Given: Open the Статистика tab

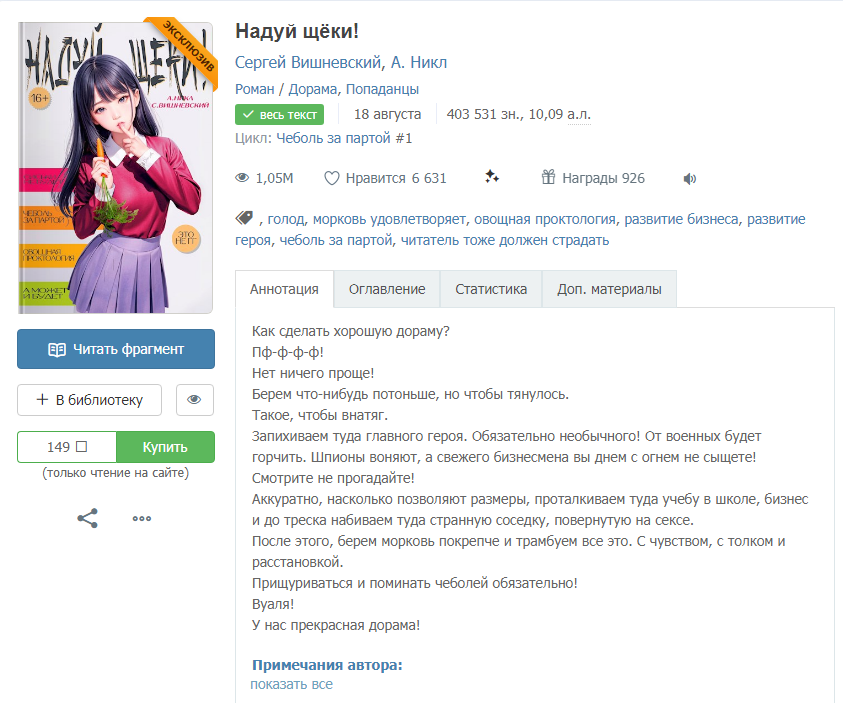Looking at the screenshot, I should coord(491,289).
